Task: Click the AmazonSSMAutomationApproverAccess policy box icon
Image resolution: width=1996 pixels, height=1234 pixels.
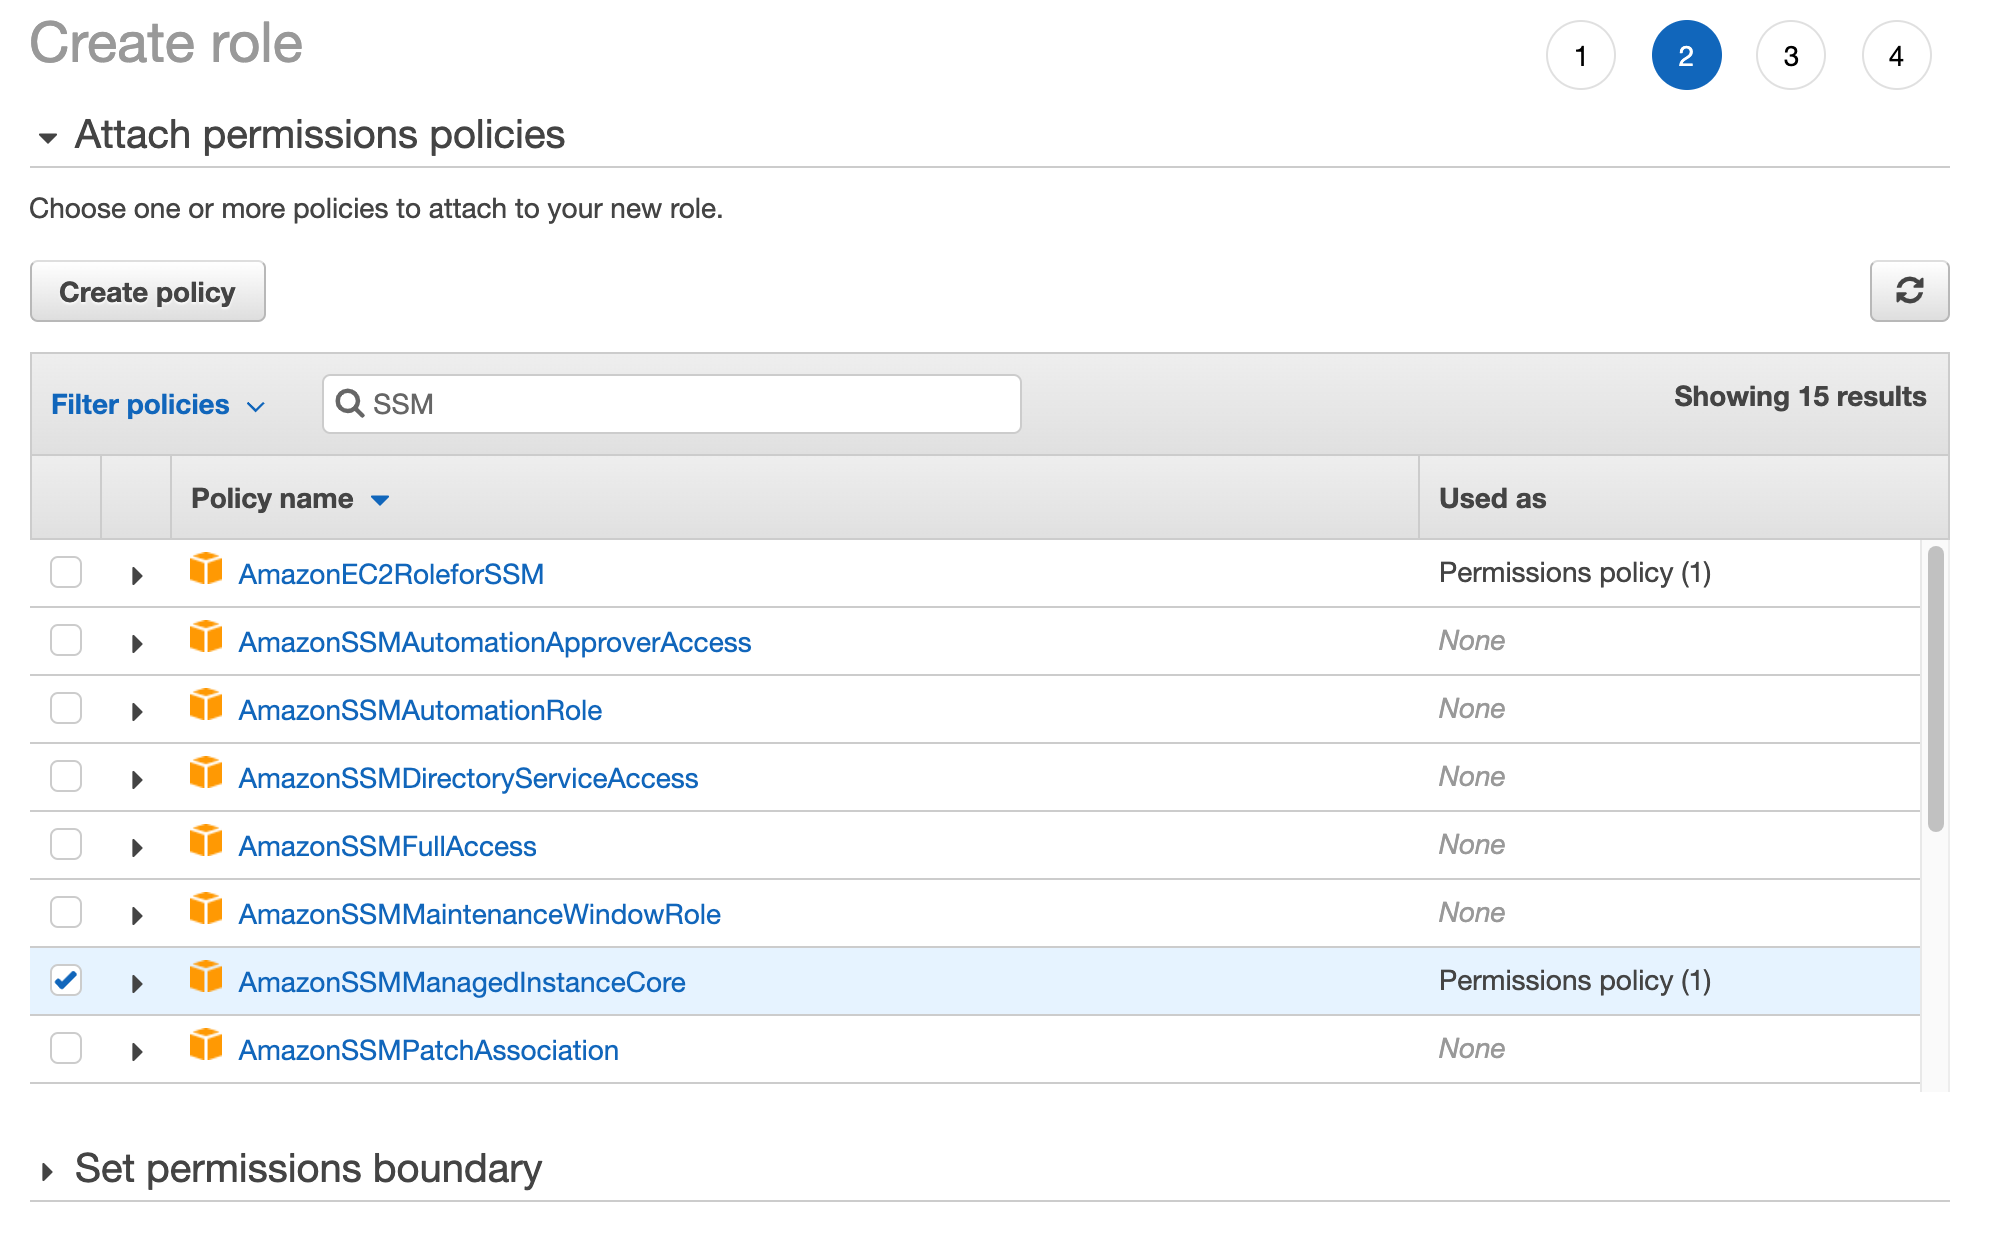Action: (x=206, y=638)
